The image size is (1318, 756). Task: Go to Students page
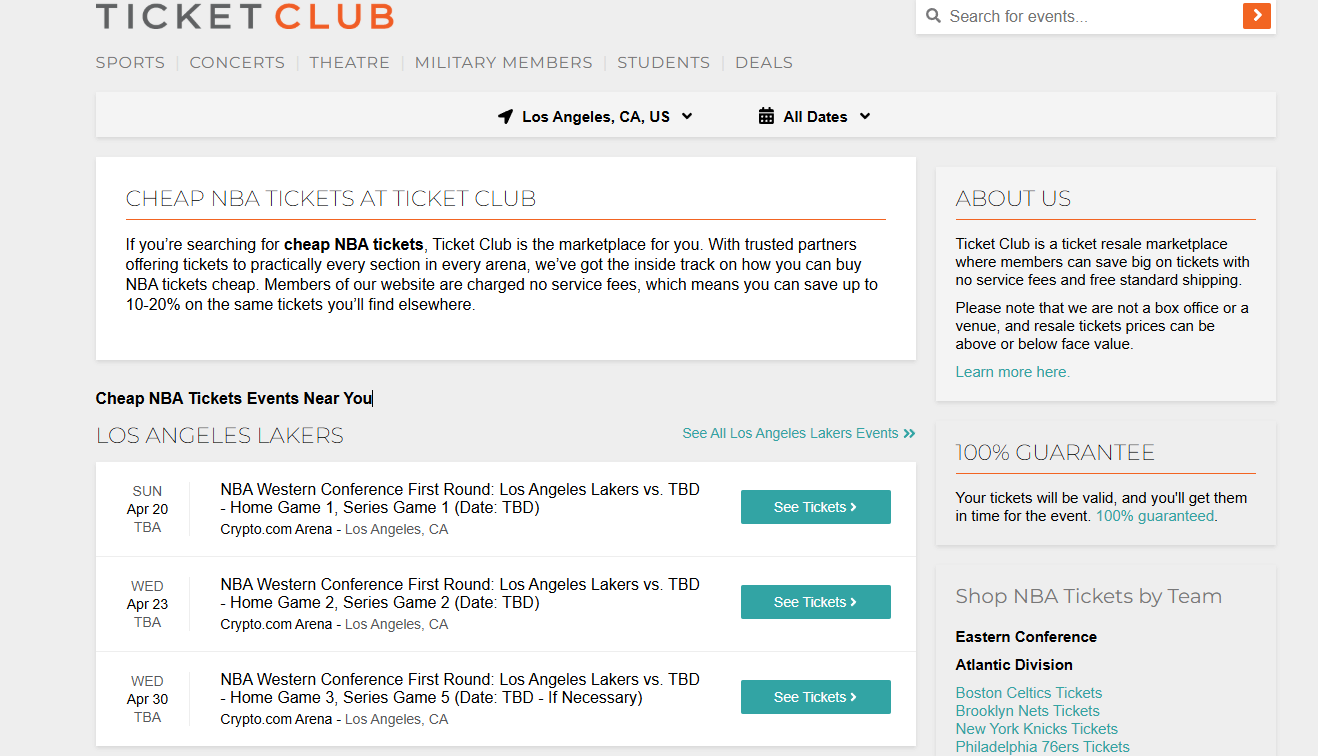coord(663,62)
